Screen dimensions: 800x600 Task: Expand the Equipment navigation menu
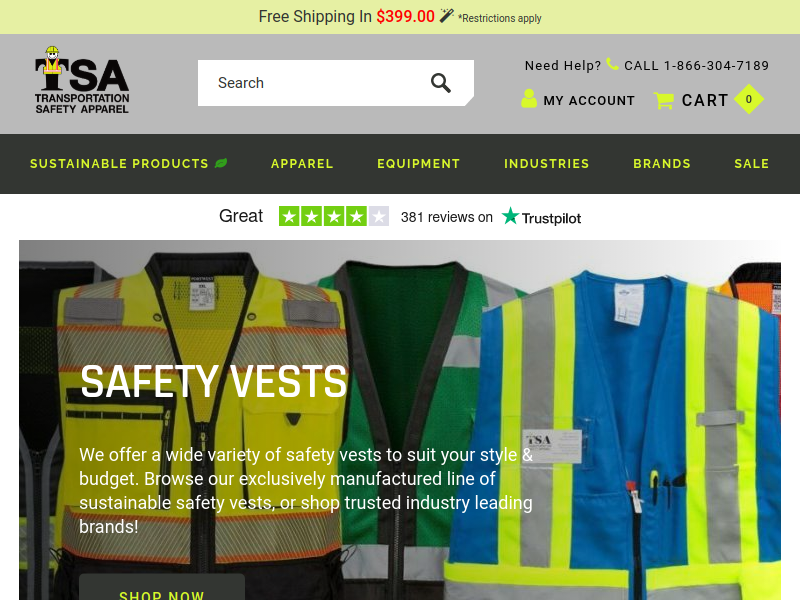pyautogui.click(x=418, y=164)
